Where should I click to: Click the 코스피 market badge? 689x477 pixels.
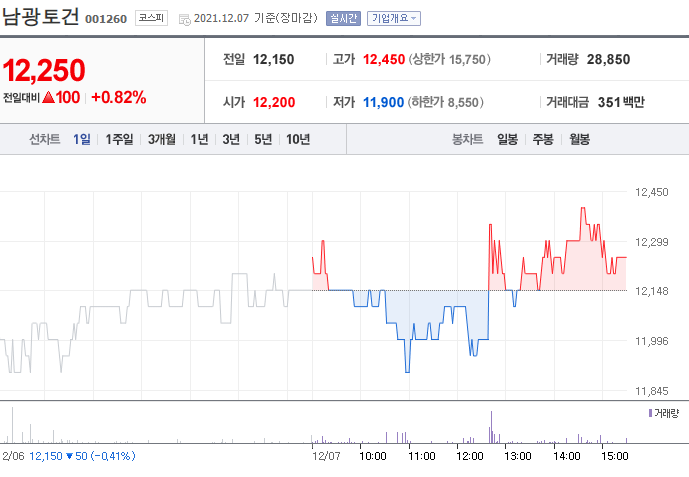(x=151, y=18)
